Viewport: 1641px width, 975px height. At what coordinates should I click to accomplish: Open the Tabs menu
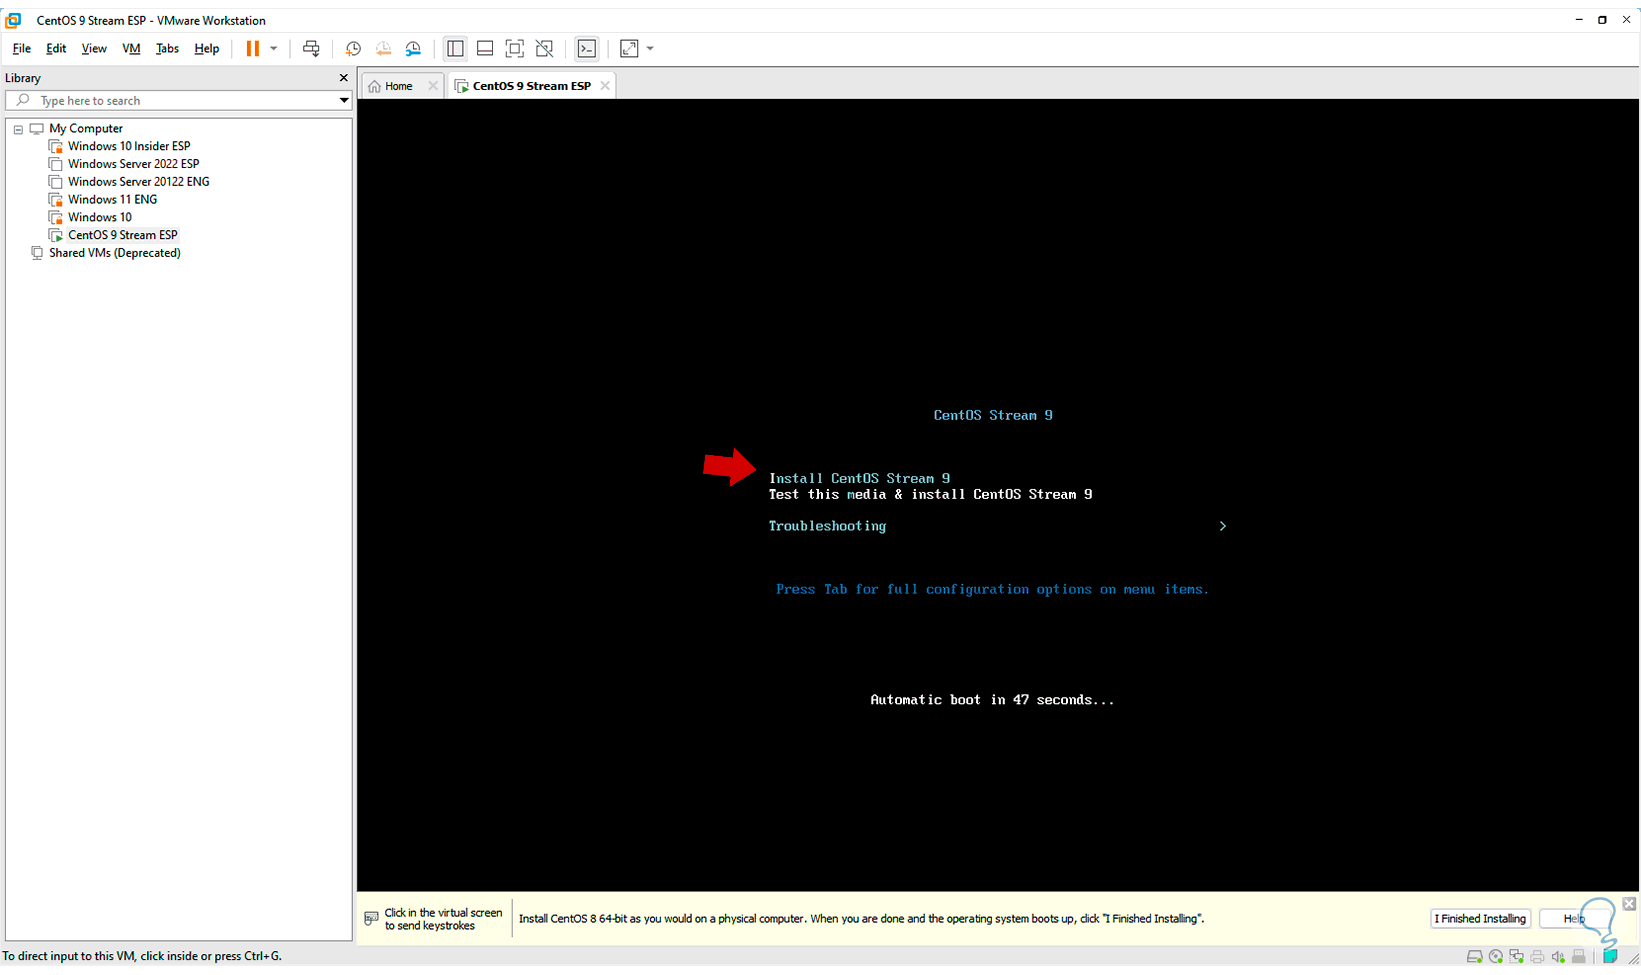(x=167, y=48)
